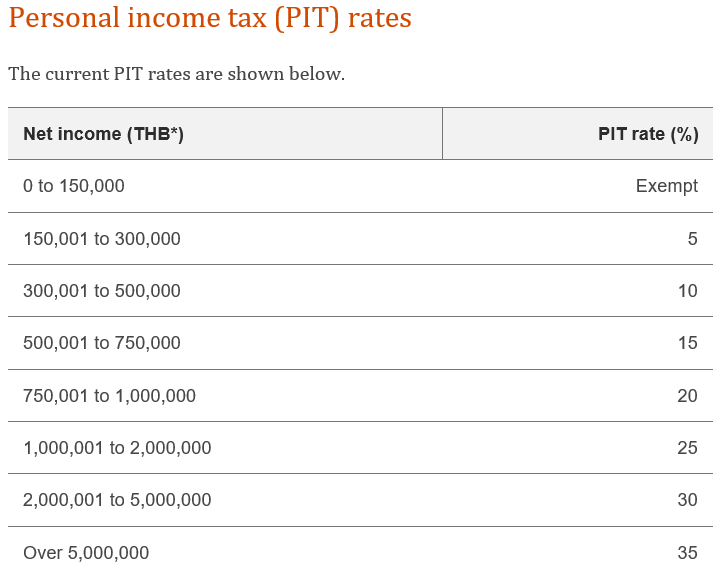Click the 5 percent rate cell
The image size is (717, 574).
pyautogui.click(x=692, y=239)
